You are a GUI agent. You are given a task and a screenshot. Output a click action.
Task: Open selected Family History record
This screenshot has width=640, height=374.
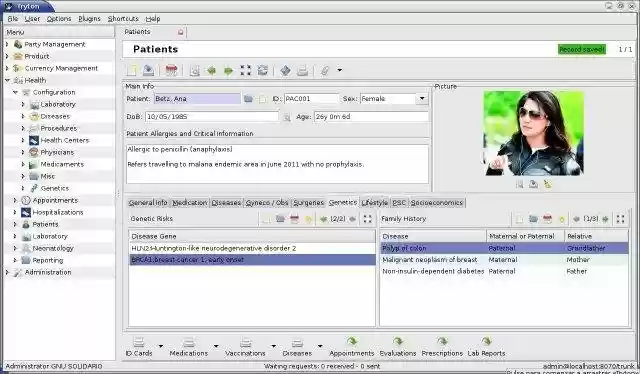pos(533,219)
